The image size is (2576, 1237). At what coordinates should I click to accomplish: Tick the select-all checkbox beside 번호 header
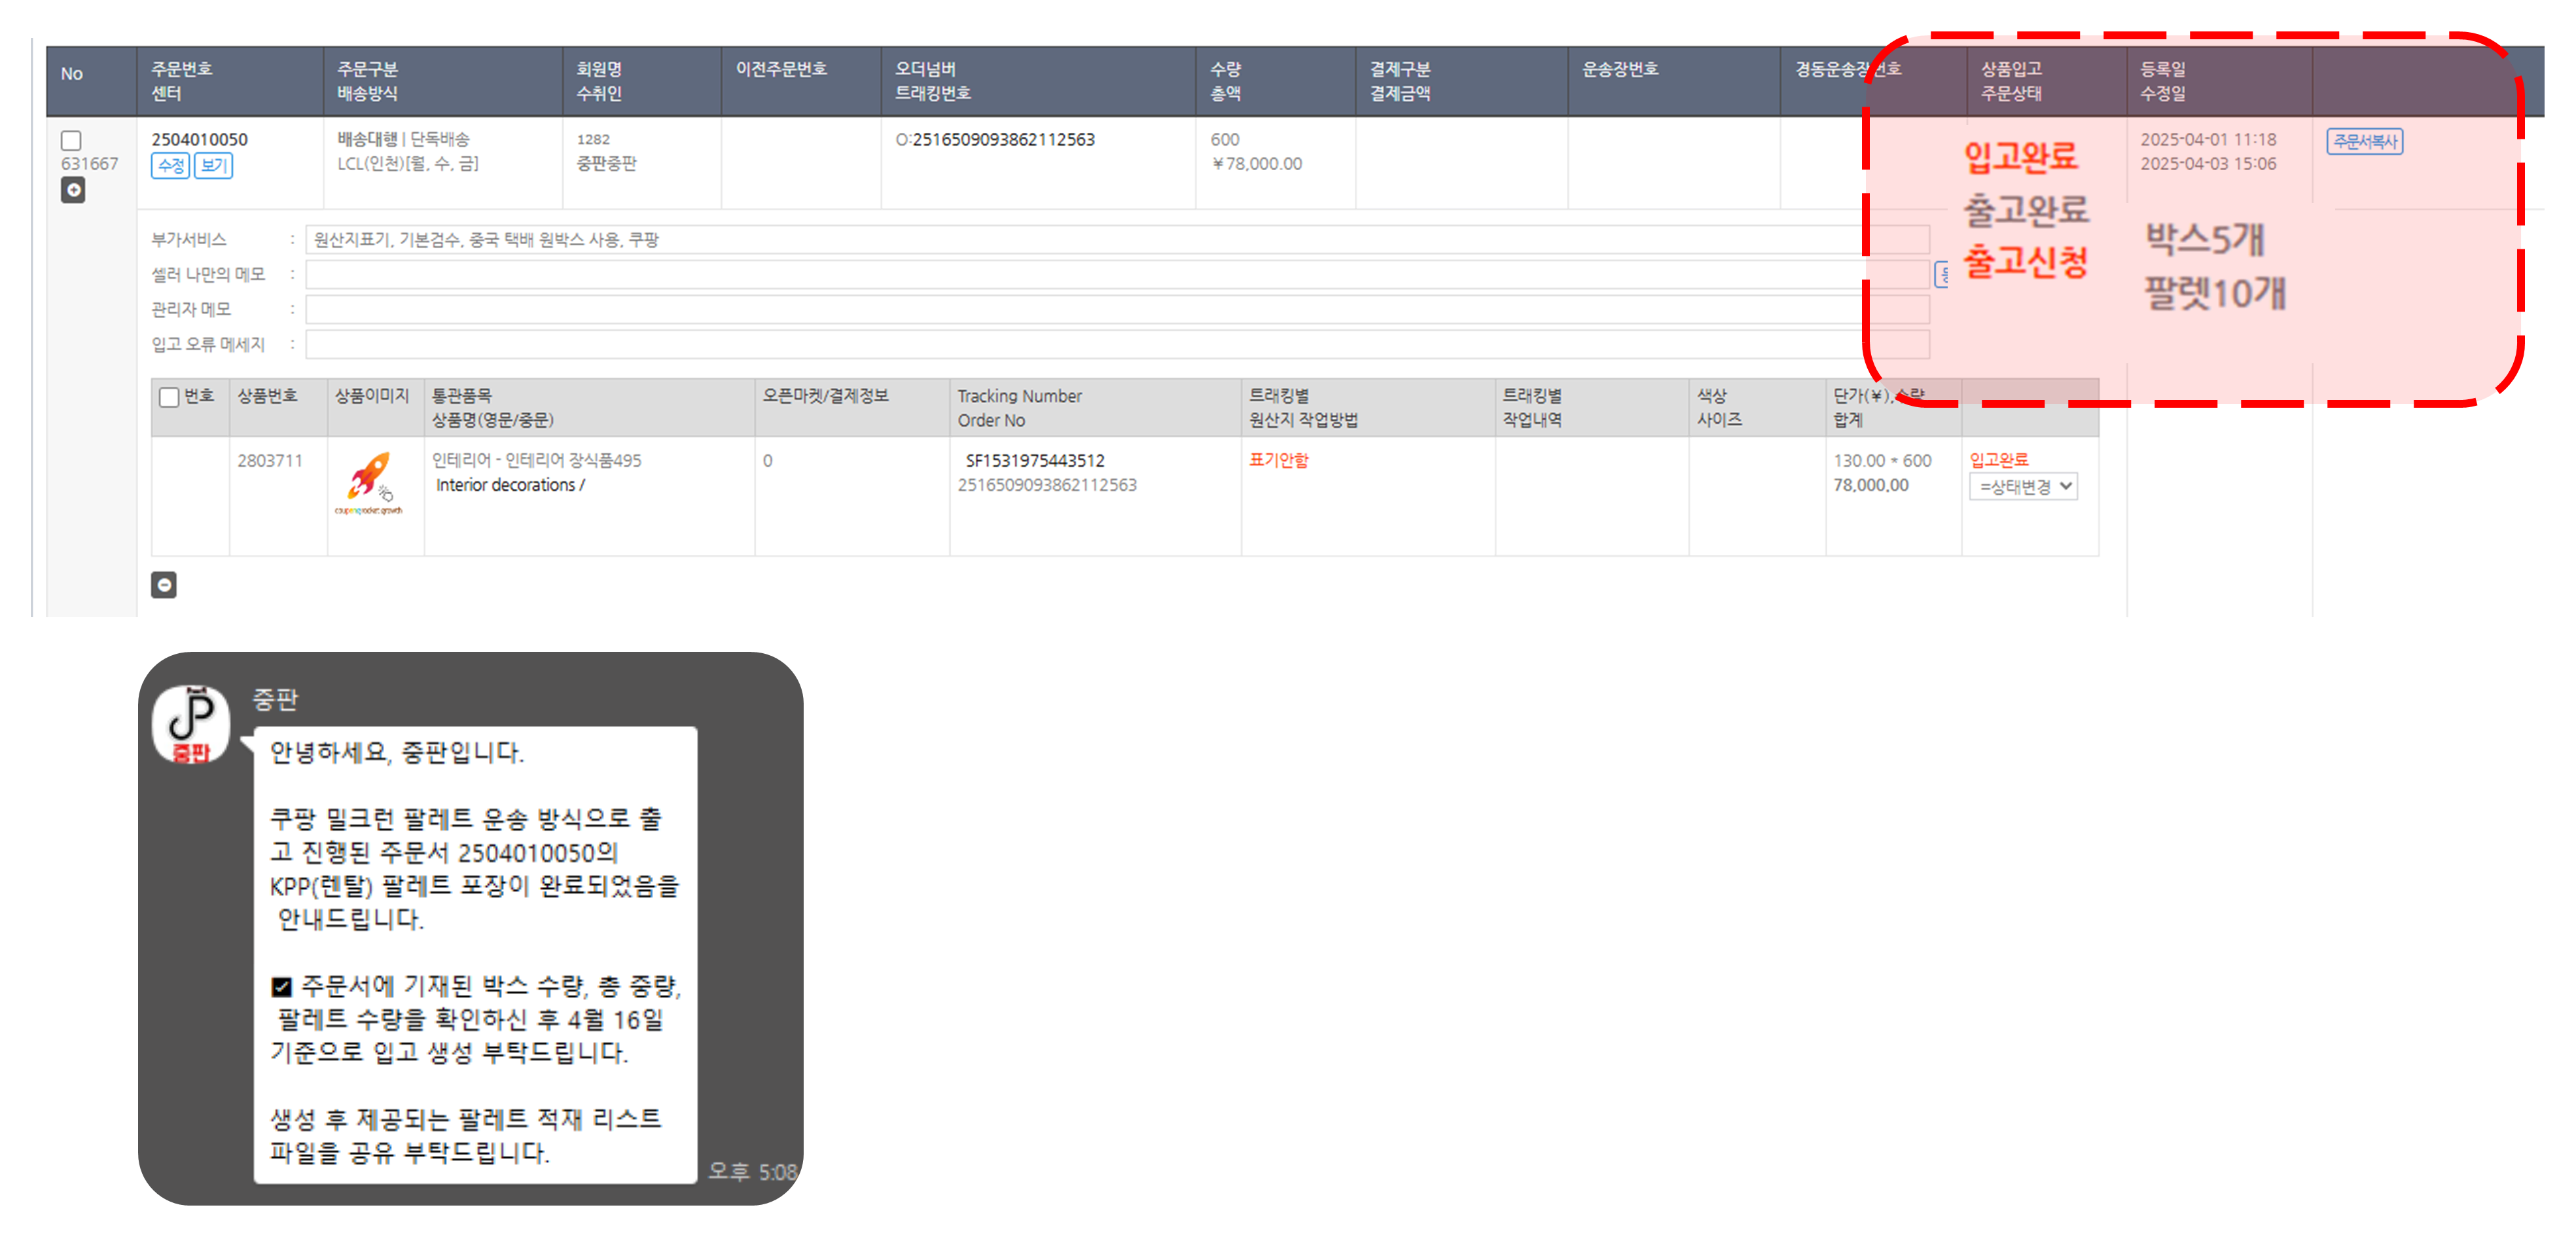tap(169, 397)
